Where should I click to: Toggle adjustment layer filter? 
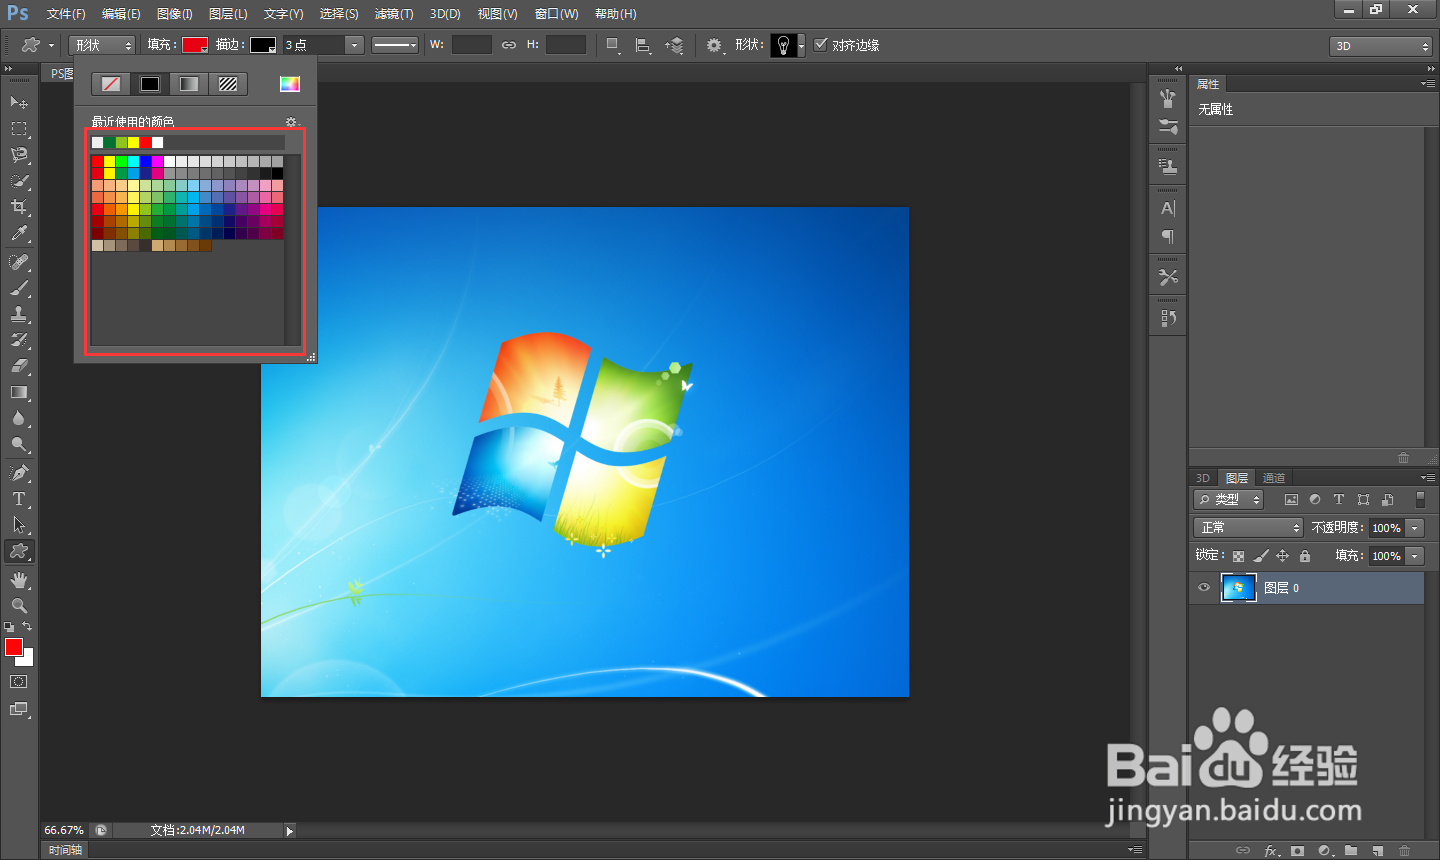click(1315, 499)
